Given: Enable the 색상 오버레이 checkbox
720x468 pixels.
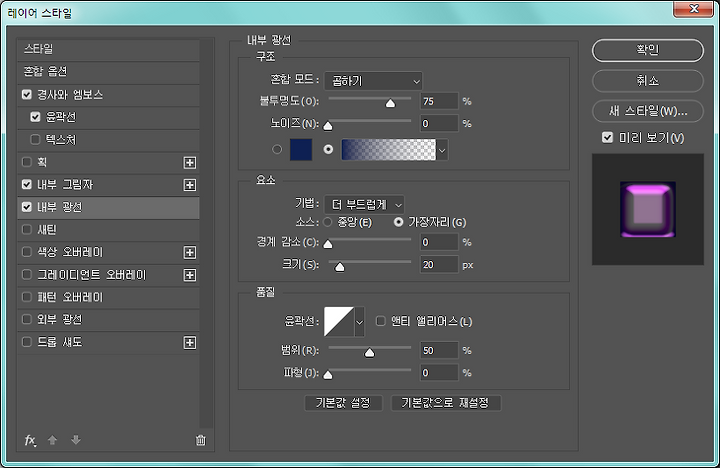Looking at the screenshot, I should [27, 252].
